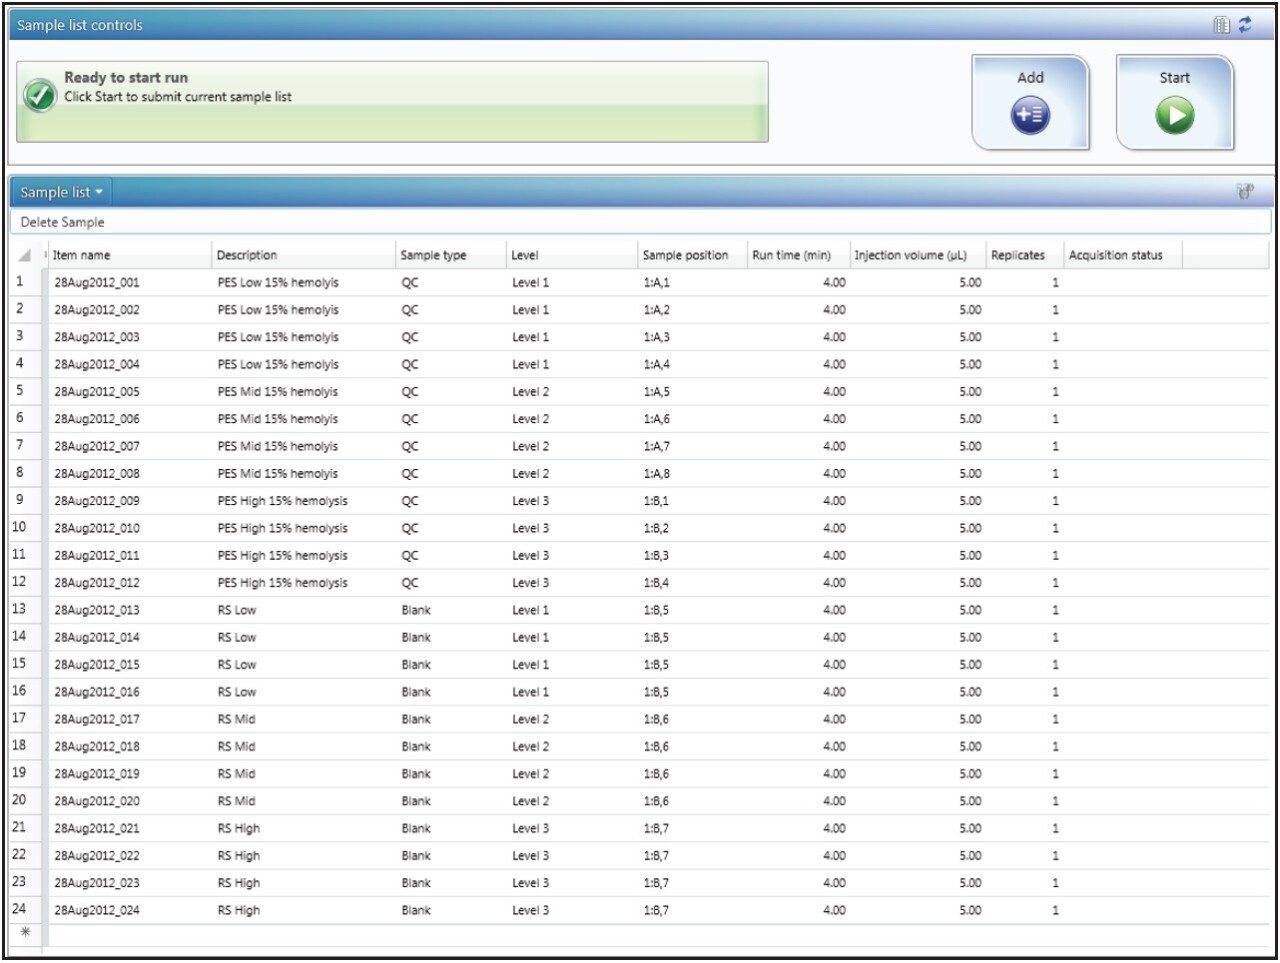This screenshot has width=1280, height=963.
Task: Click sample position 1:A,8
Action: [657, 474]
